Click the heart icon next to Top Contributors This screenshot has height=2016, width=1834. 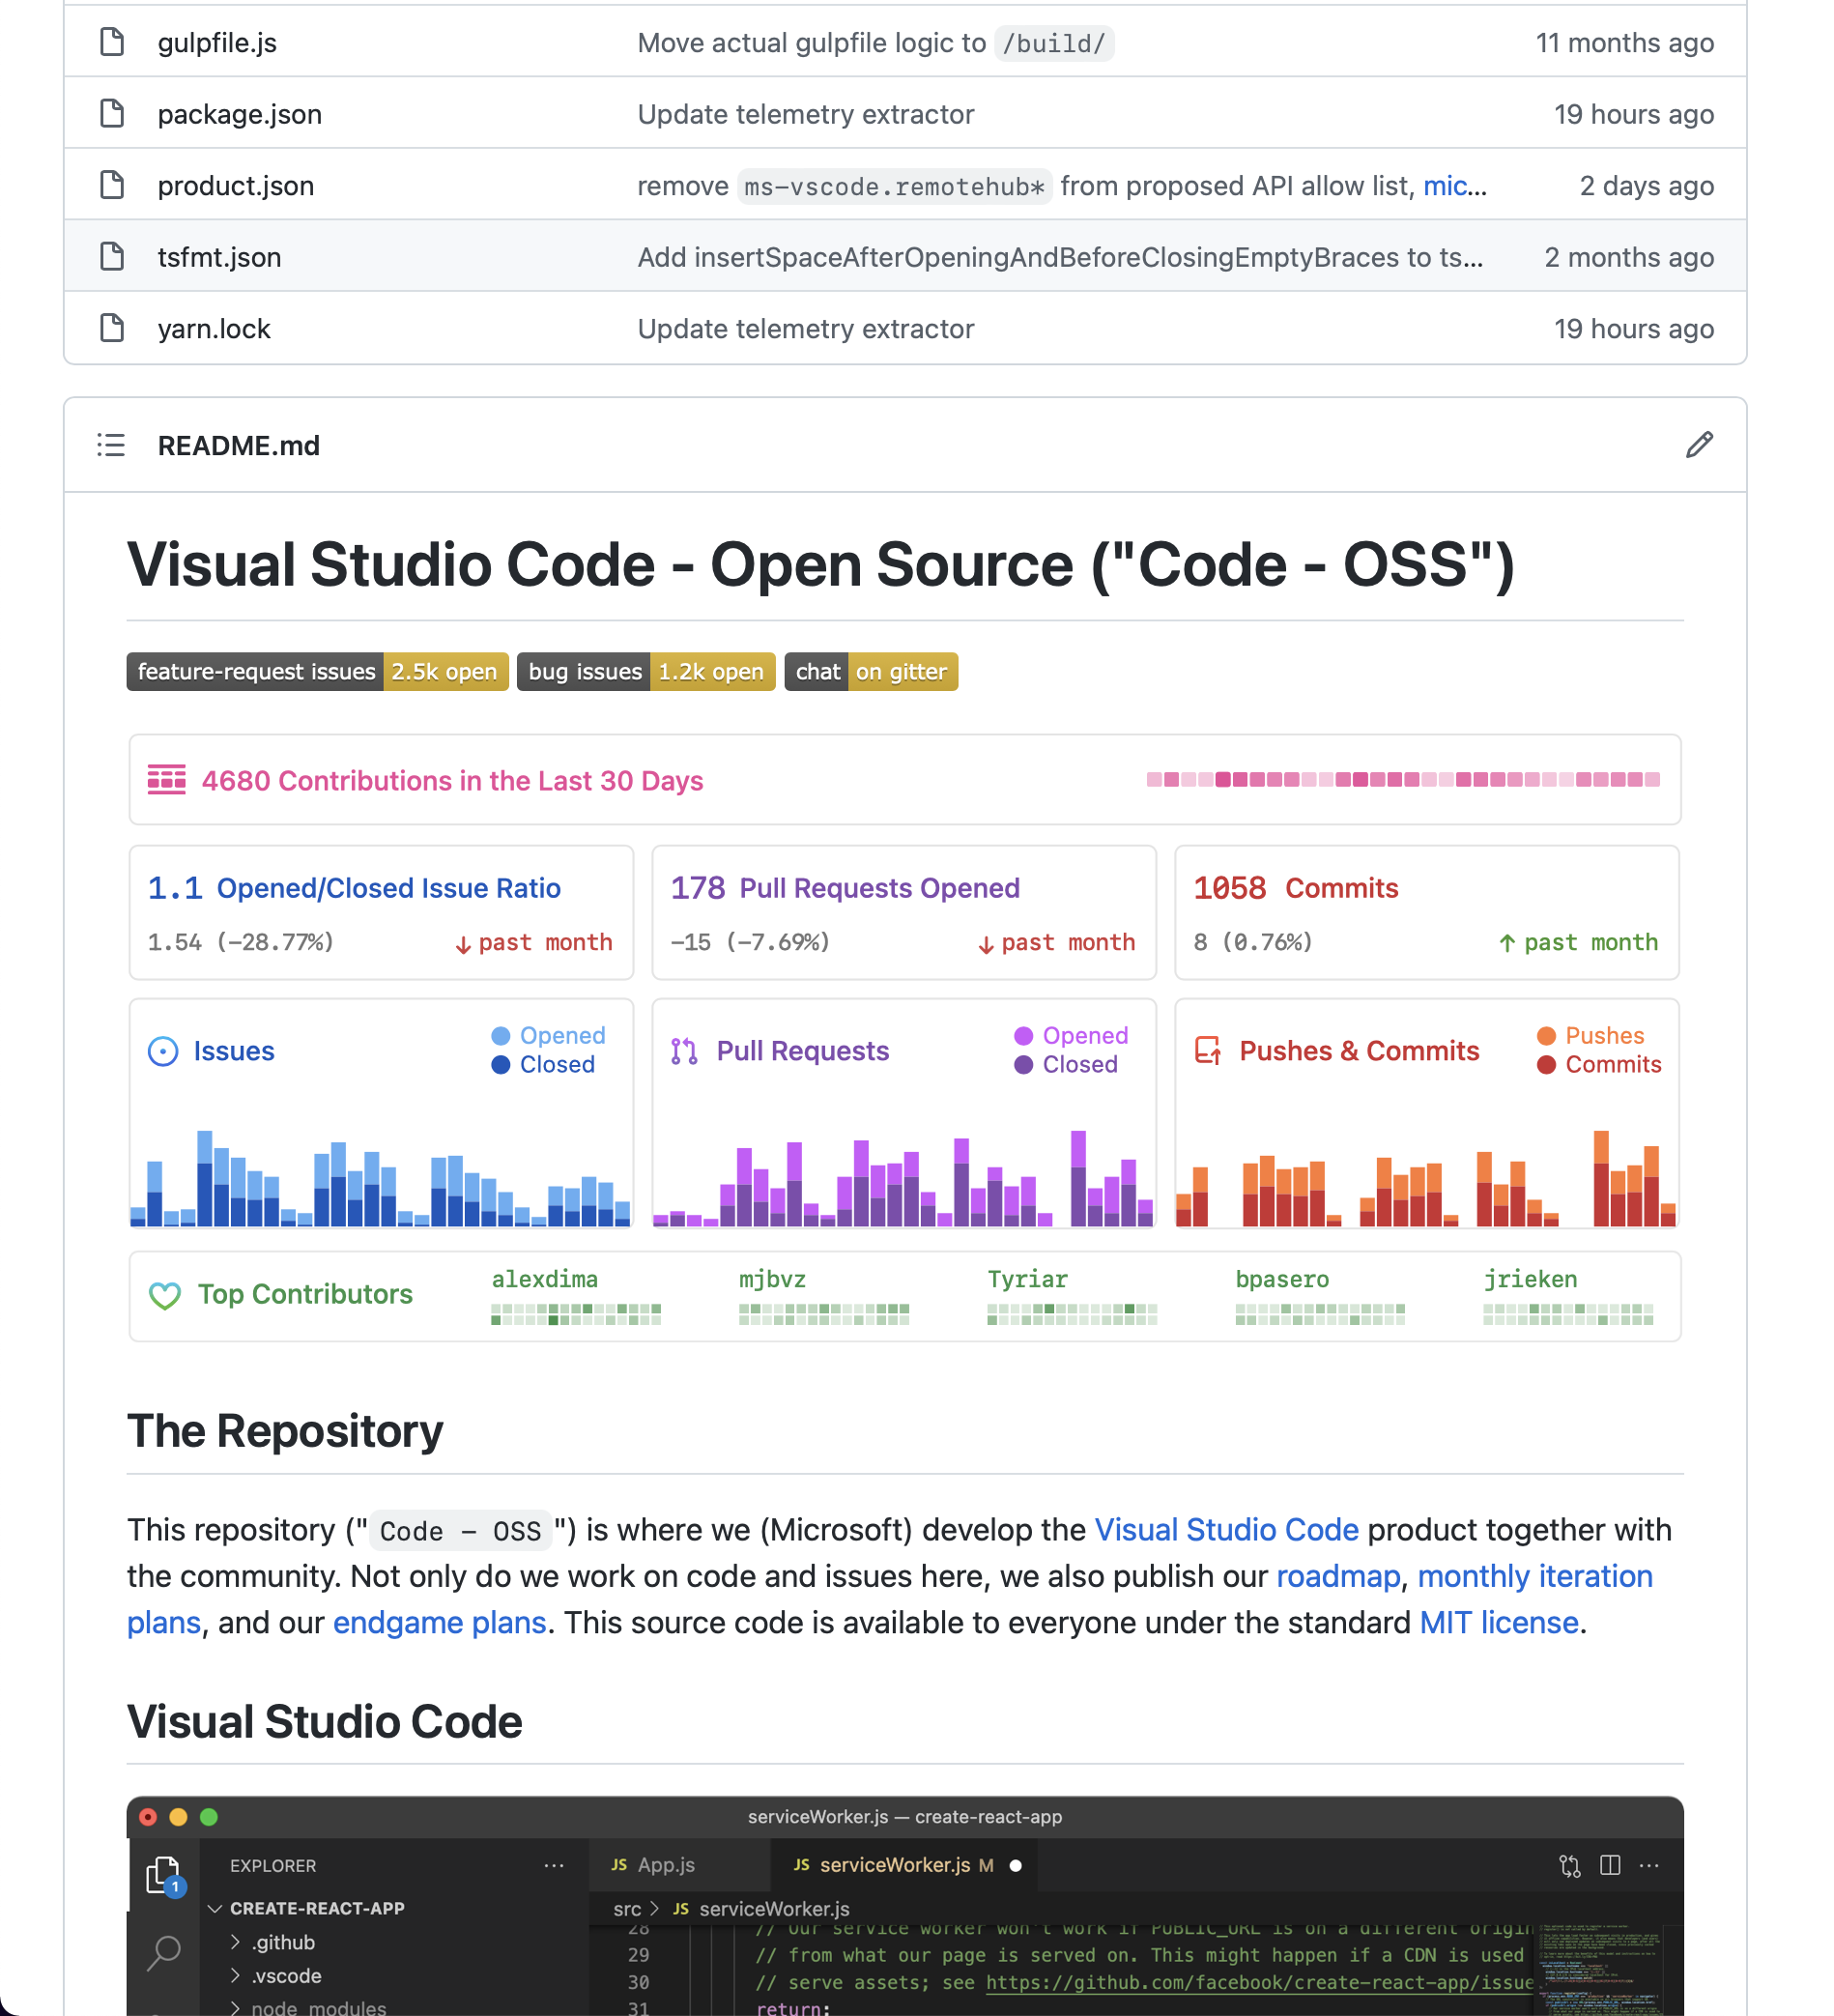165,1295
